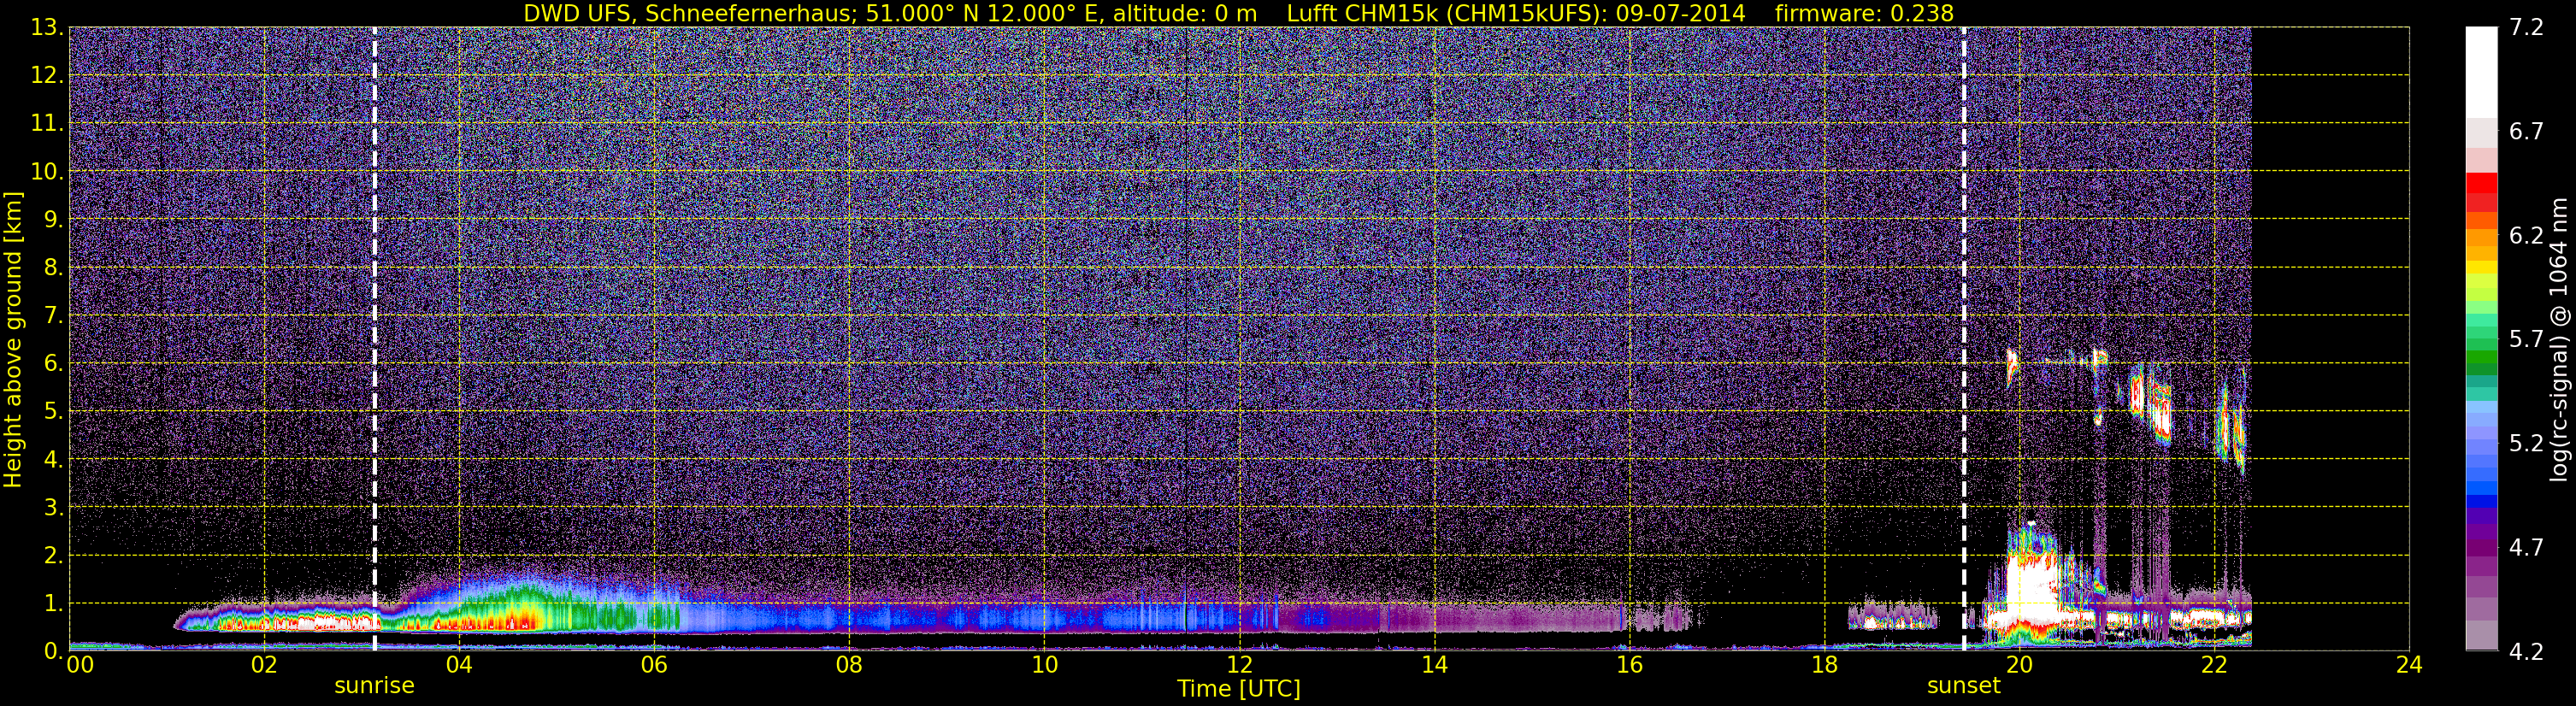The width and height of the screenshot is (2576, 706).
Task: Click the x-axis tick label 10
Action: pos(1044,665)
